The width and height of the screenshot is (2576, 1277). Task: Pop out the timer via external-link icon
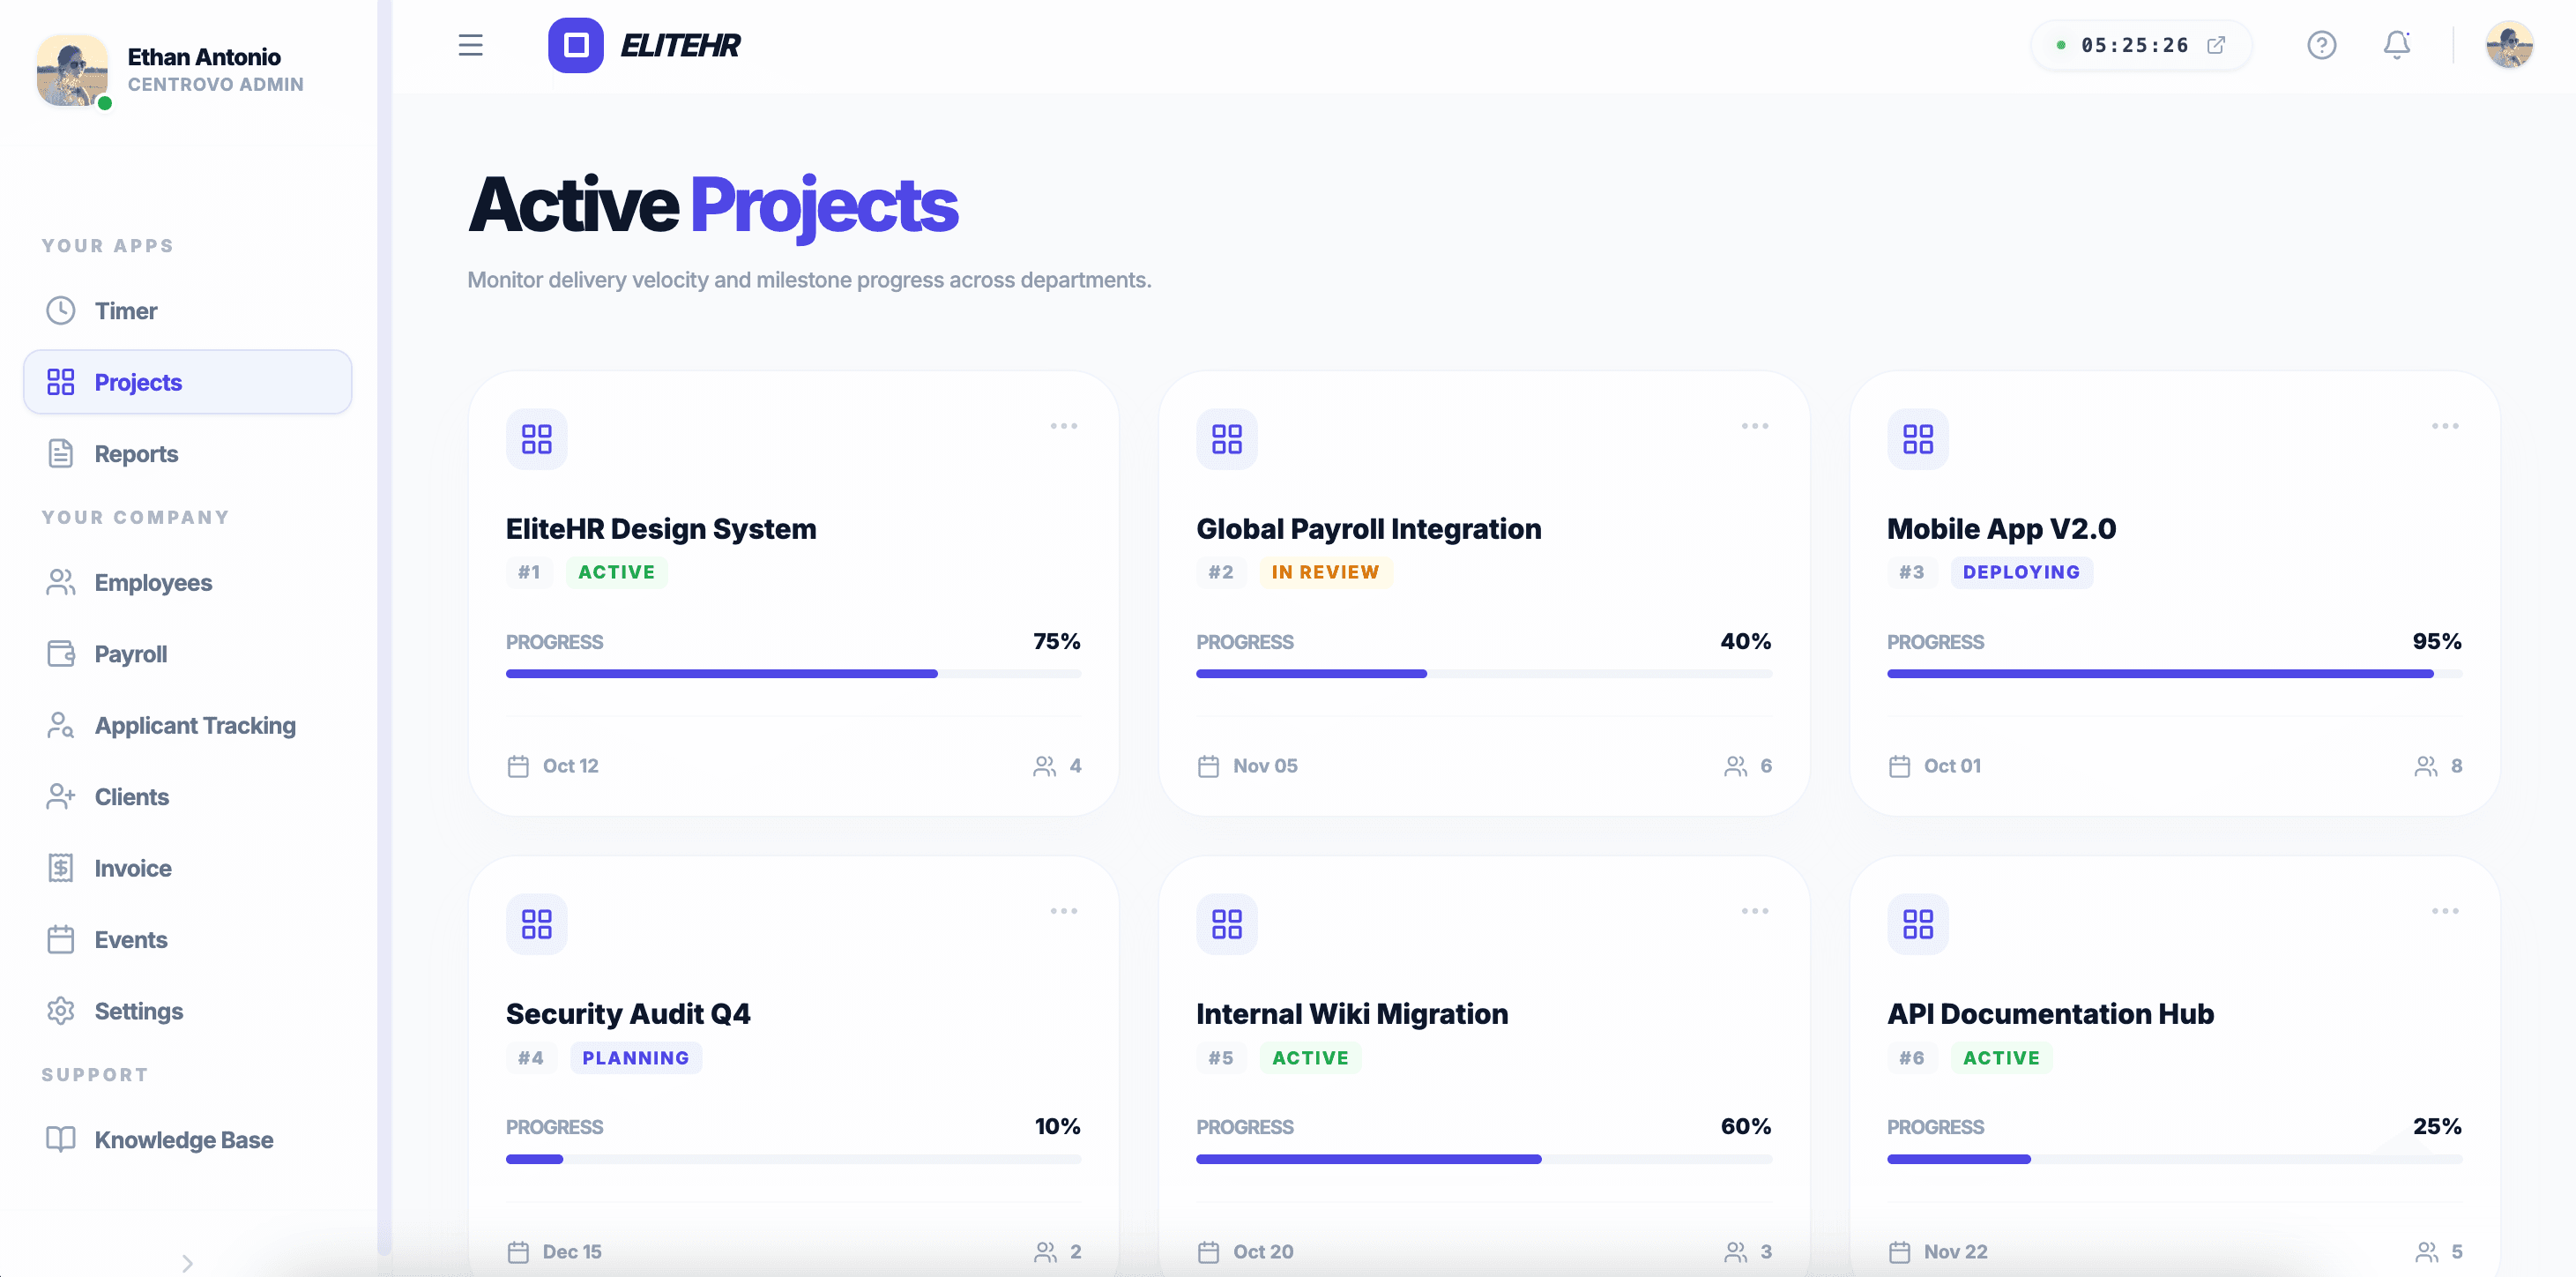[x=2217, y=45]
